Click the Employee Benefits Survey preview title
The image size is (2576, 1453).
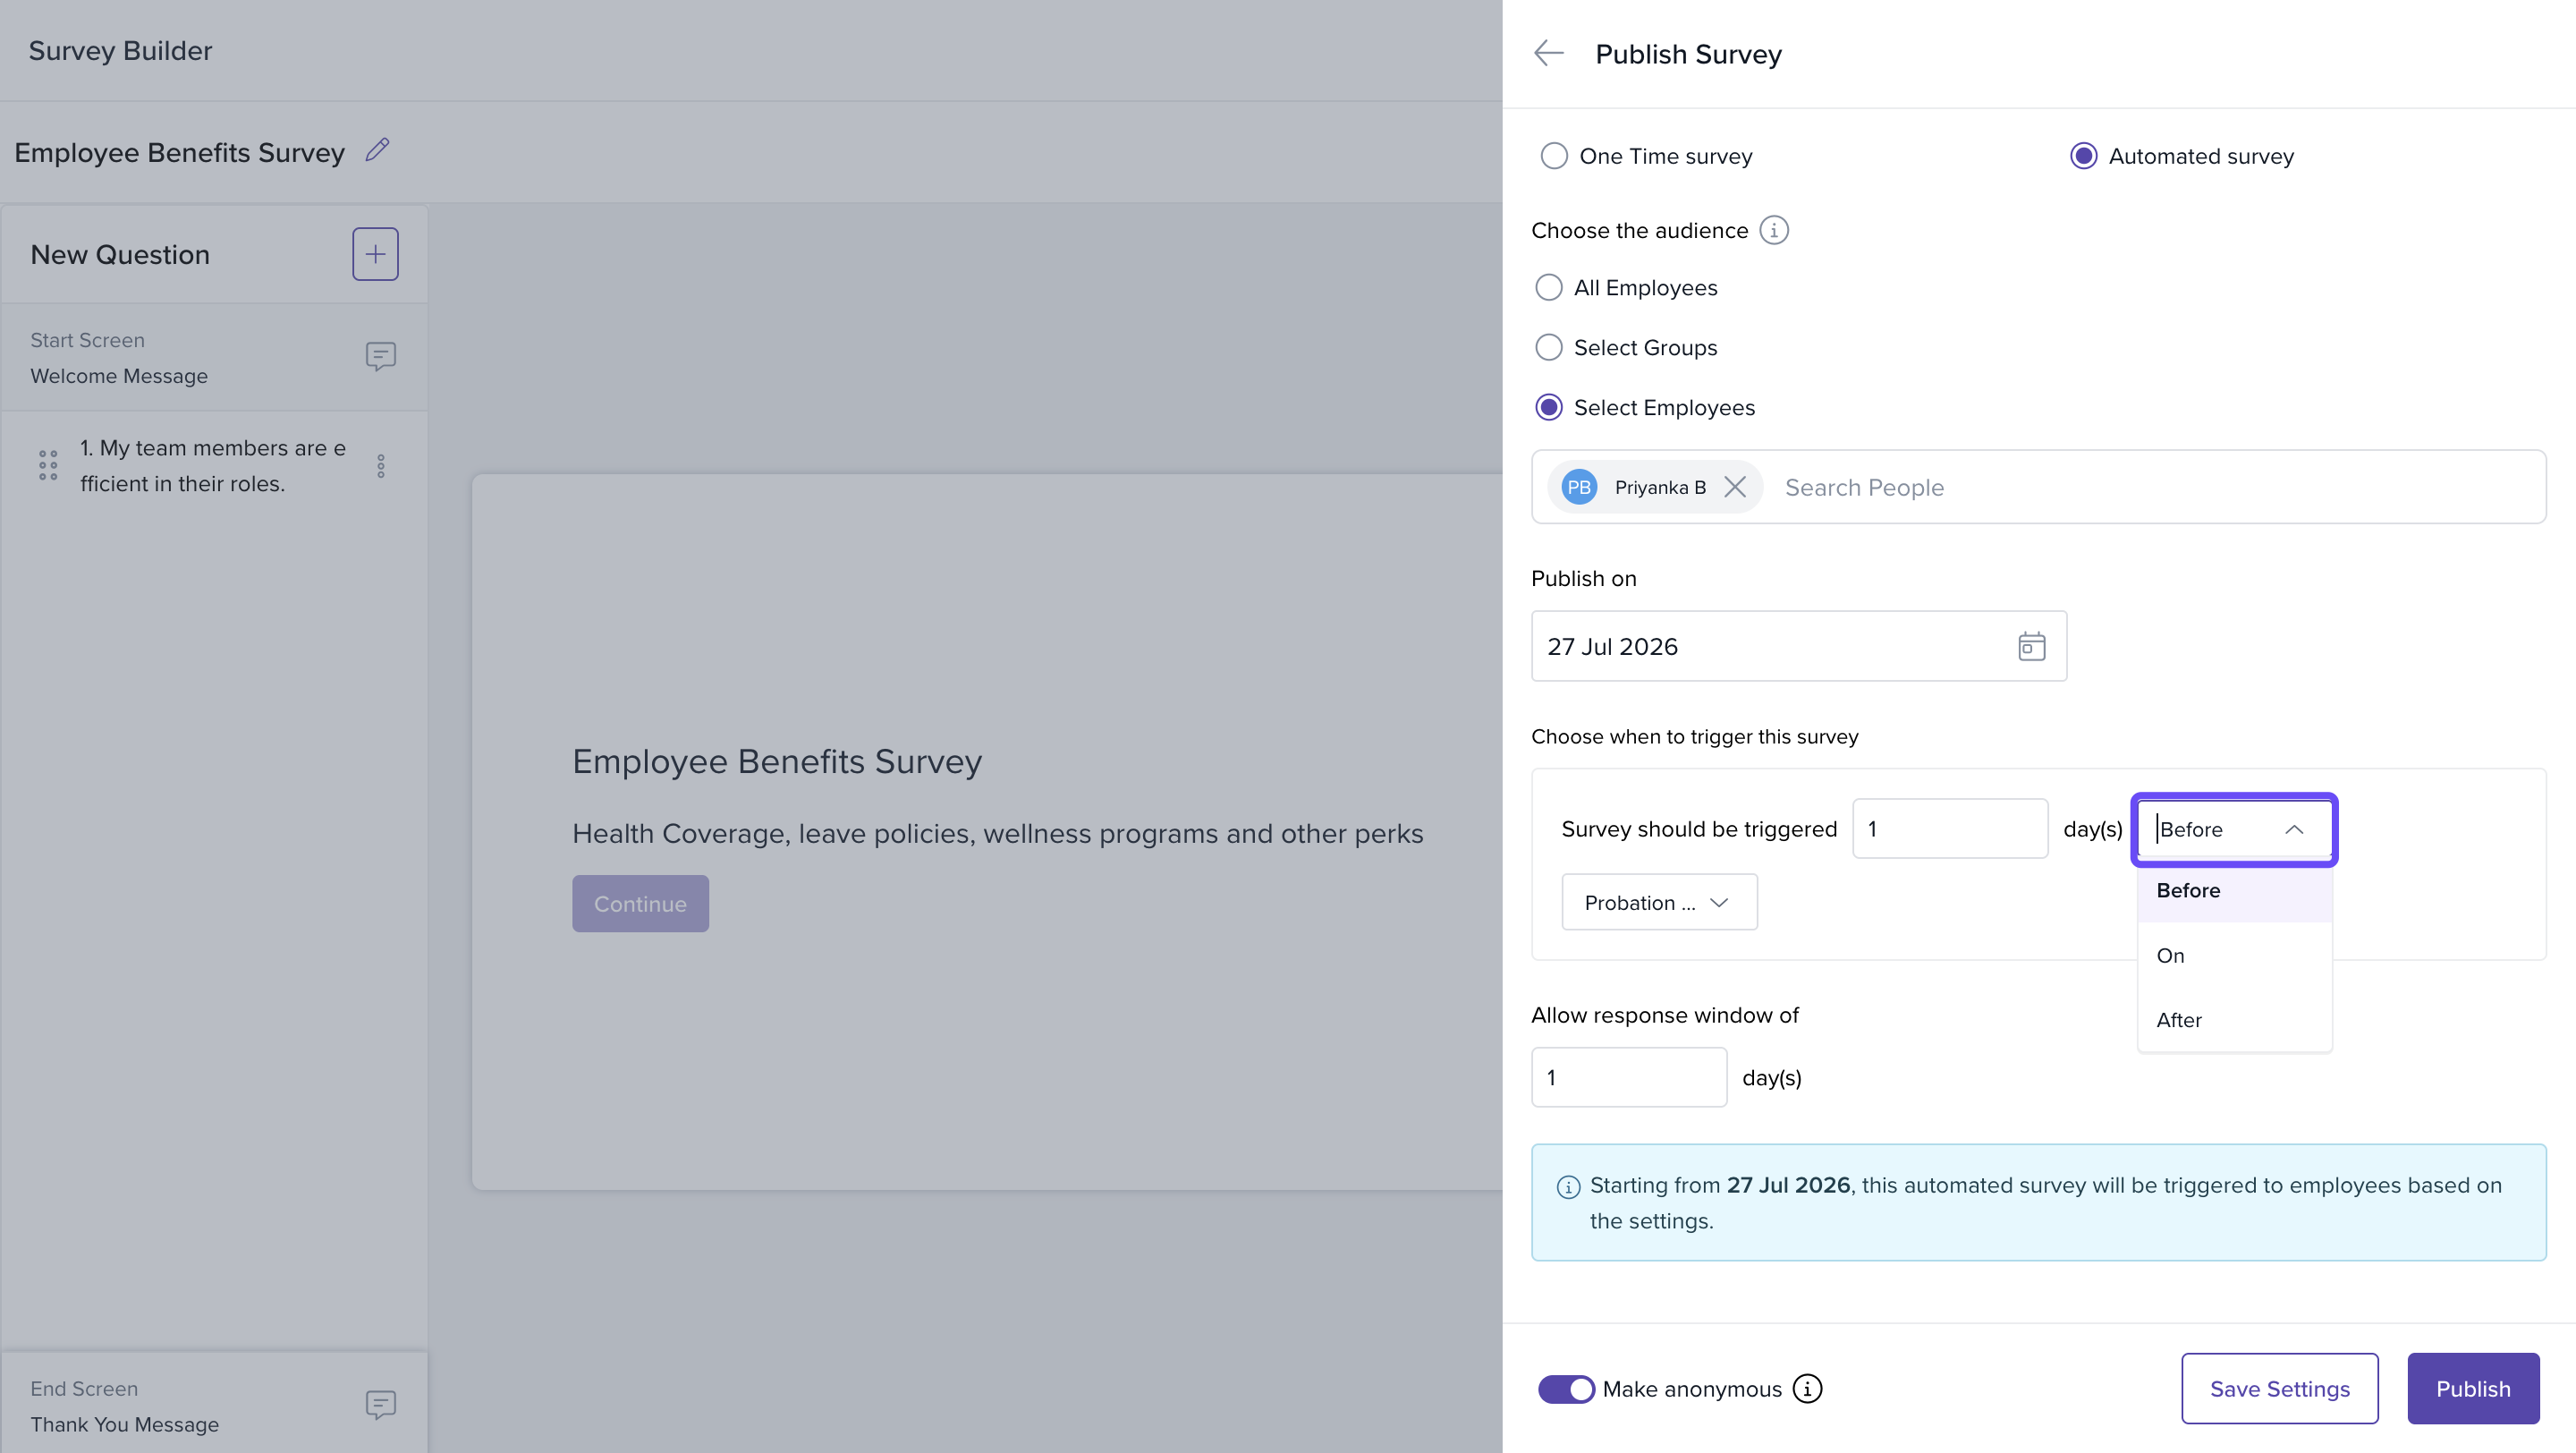click(777, 761)
